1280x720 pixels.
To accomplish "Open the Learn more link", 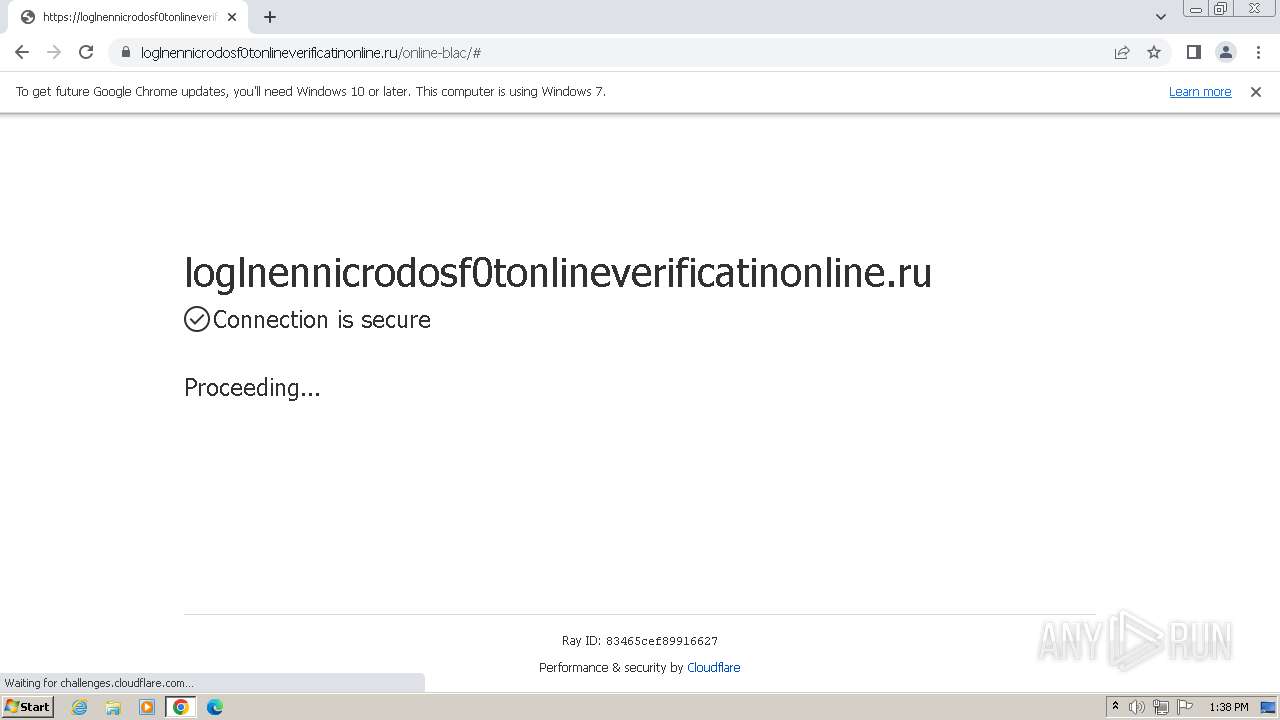I will [x=1200, y=91].
